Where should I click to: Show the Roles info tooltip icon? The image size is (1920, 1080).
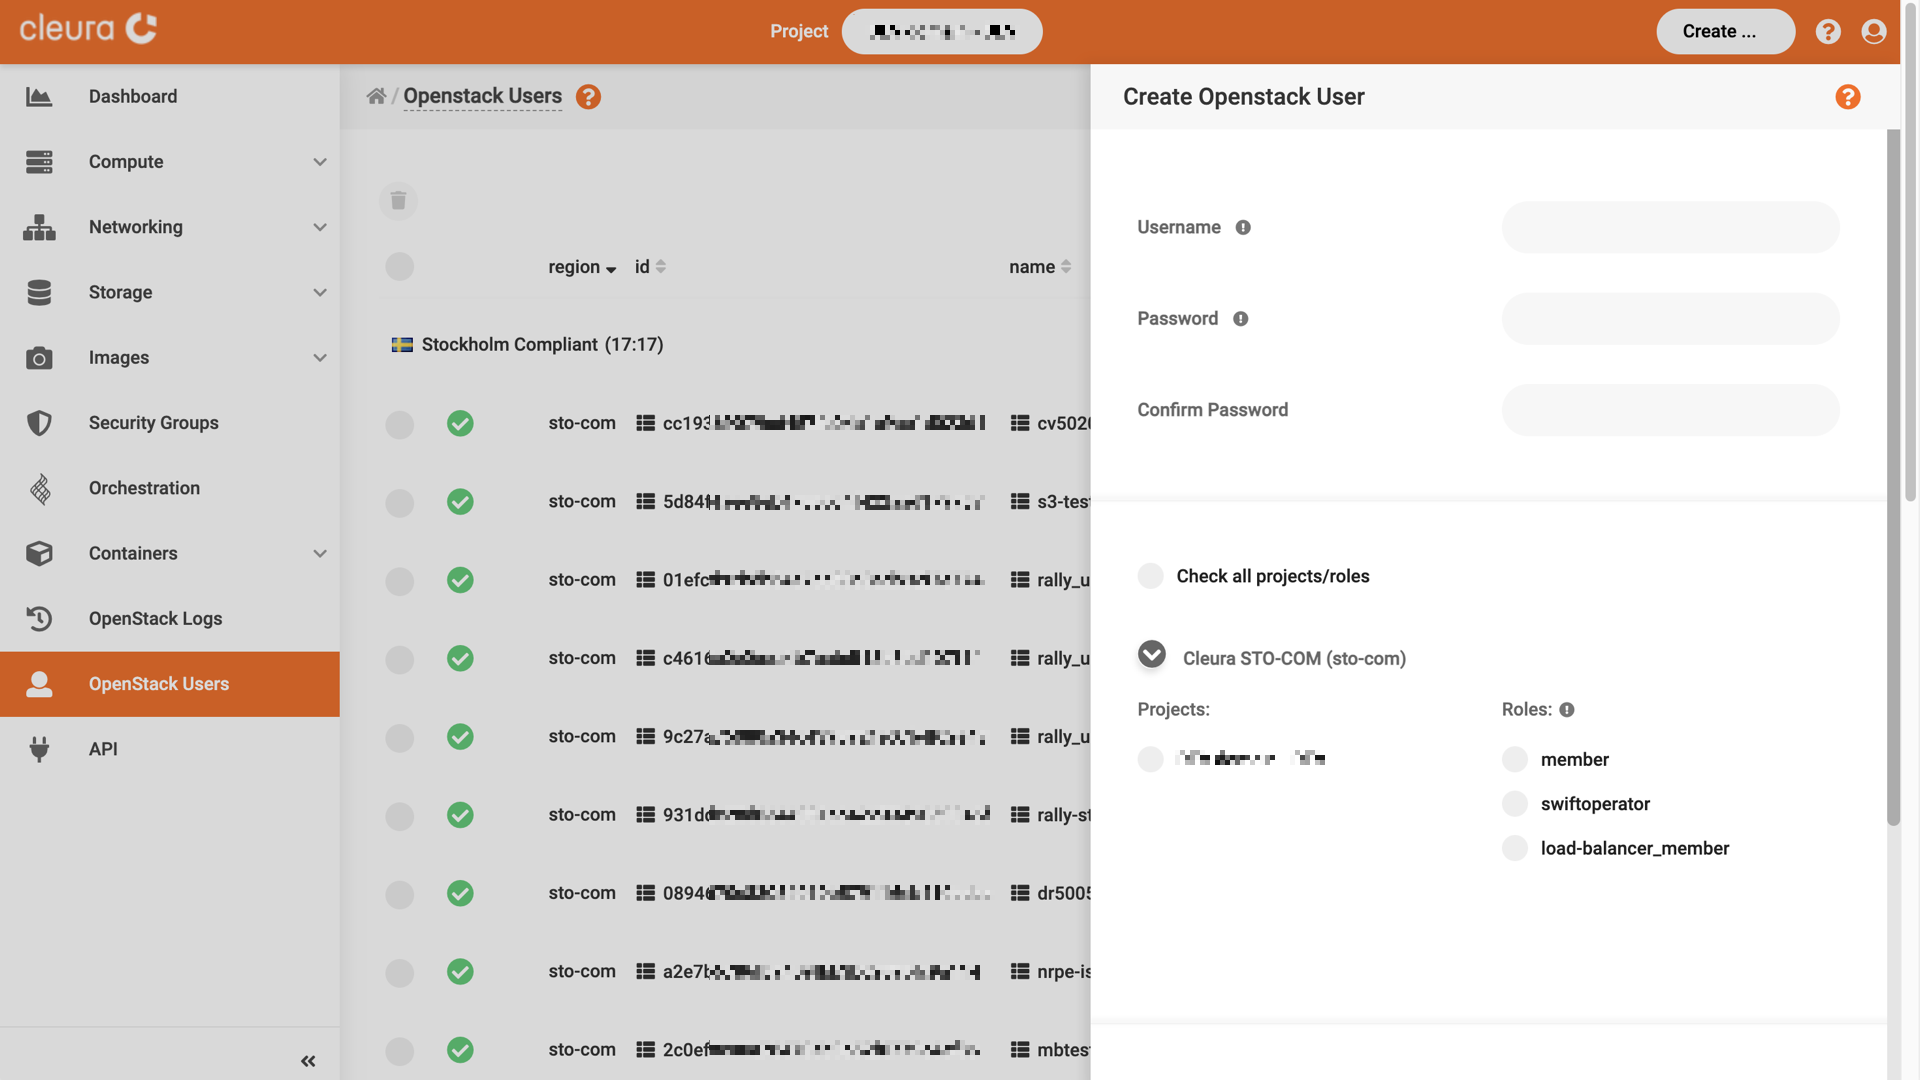1567,710
